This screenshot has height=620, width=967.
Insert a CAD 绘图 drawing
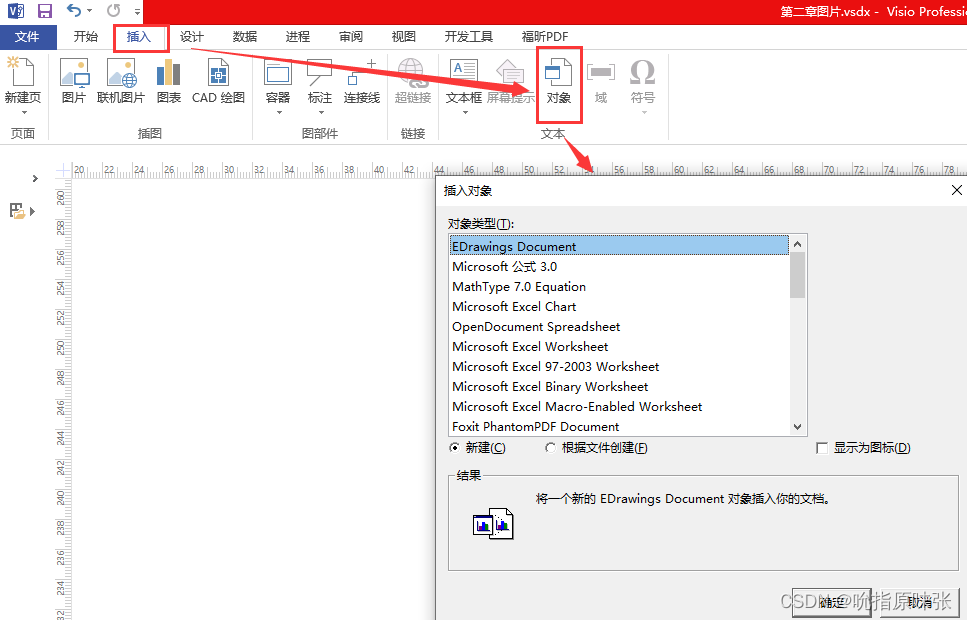point(218,80)
